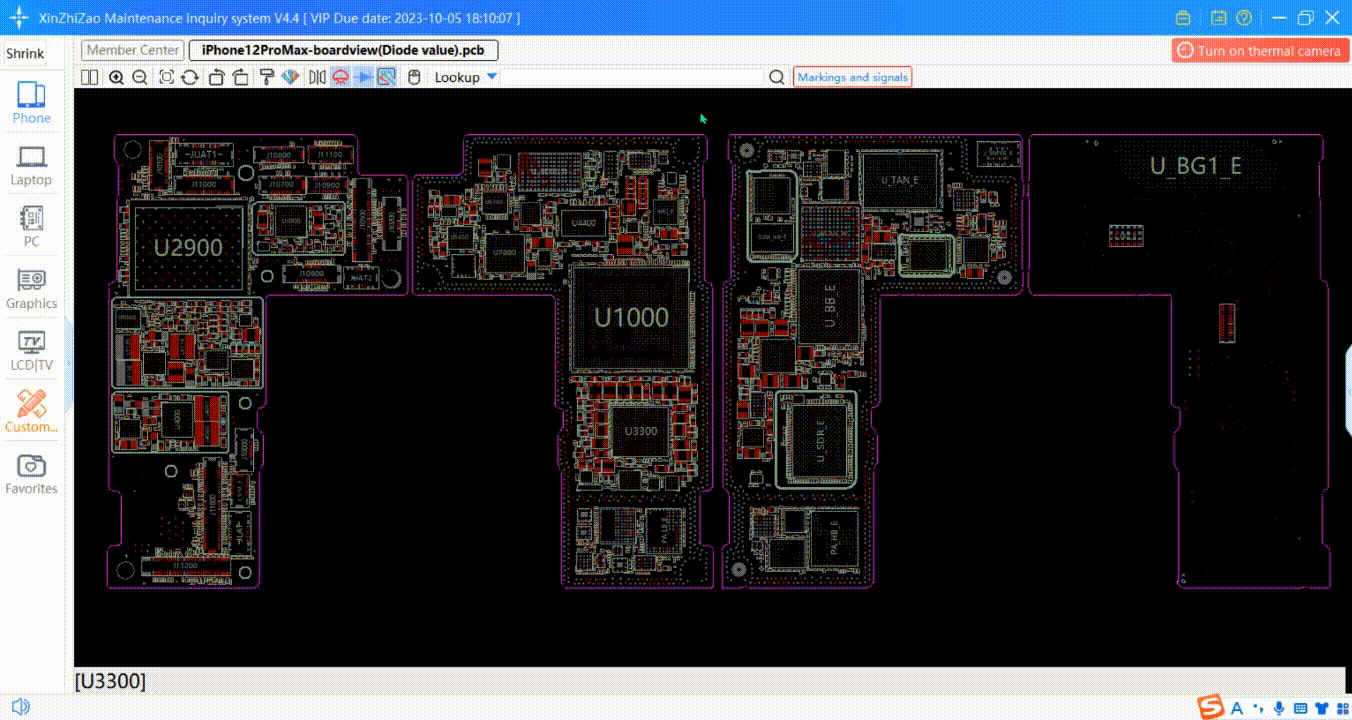Open the Laptop category in sidebar

[31, 165]
